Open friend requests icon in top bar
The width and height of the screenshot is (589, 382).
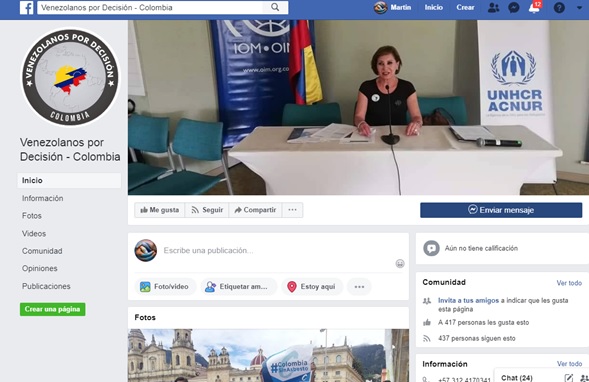click(x=493, y=8)
